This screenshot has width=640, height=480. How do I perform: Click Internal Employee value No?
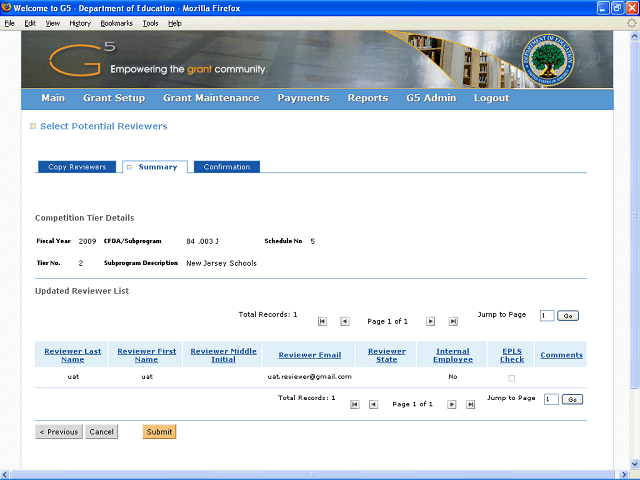pyautogui.click(x=453, y=377)
